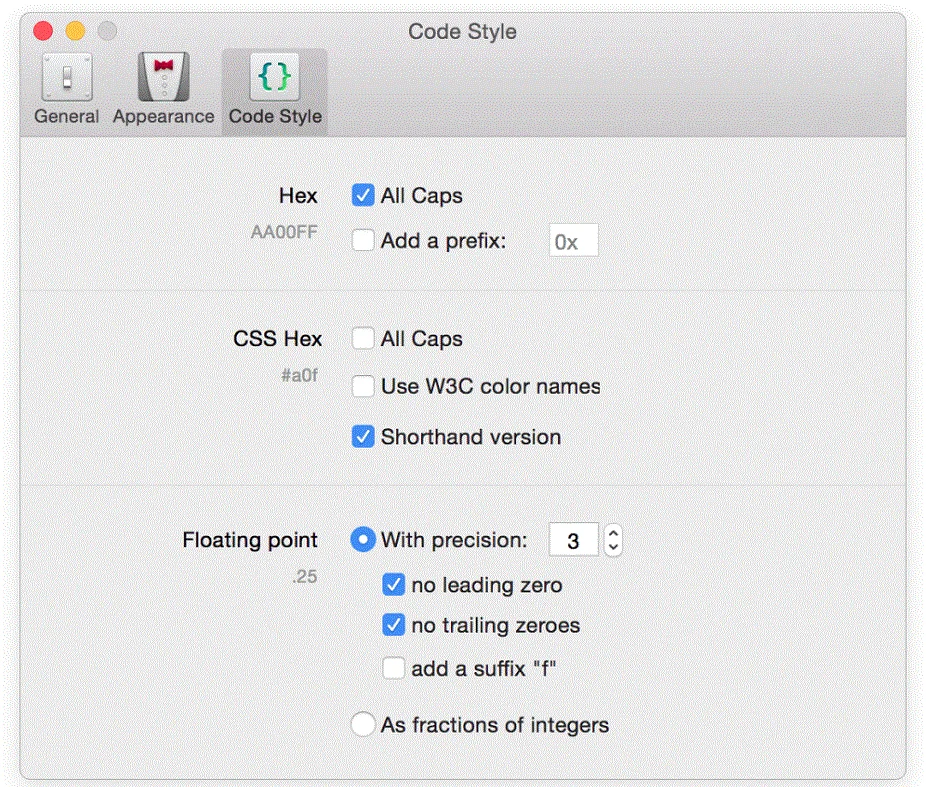Click the Code Style window title

click(x=462, y=31)
